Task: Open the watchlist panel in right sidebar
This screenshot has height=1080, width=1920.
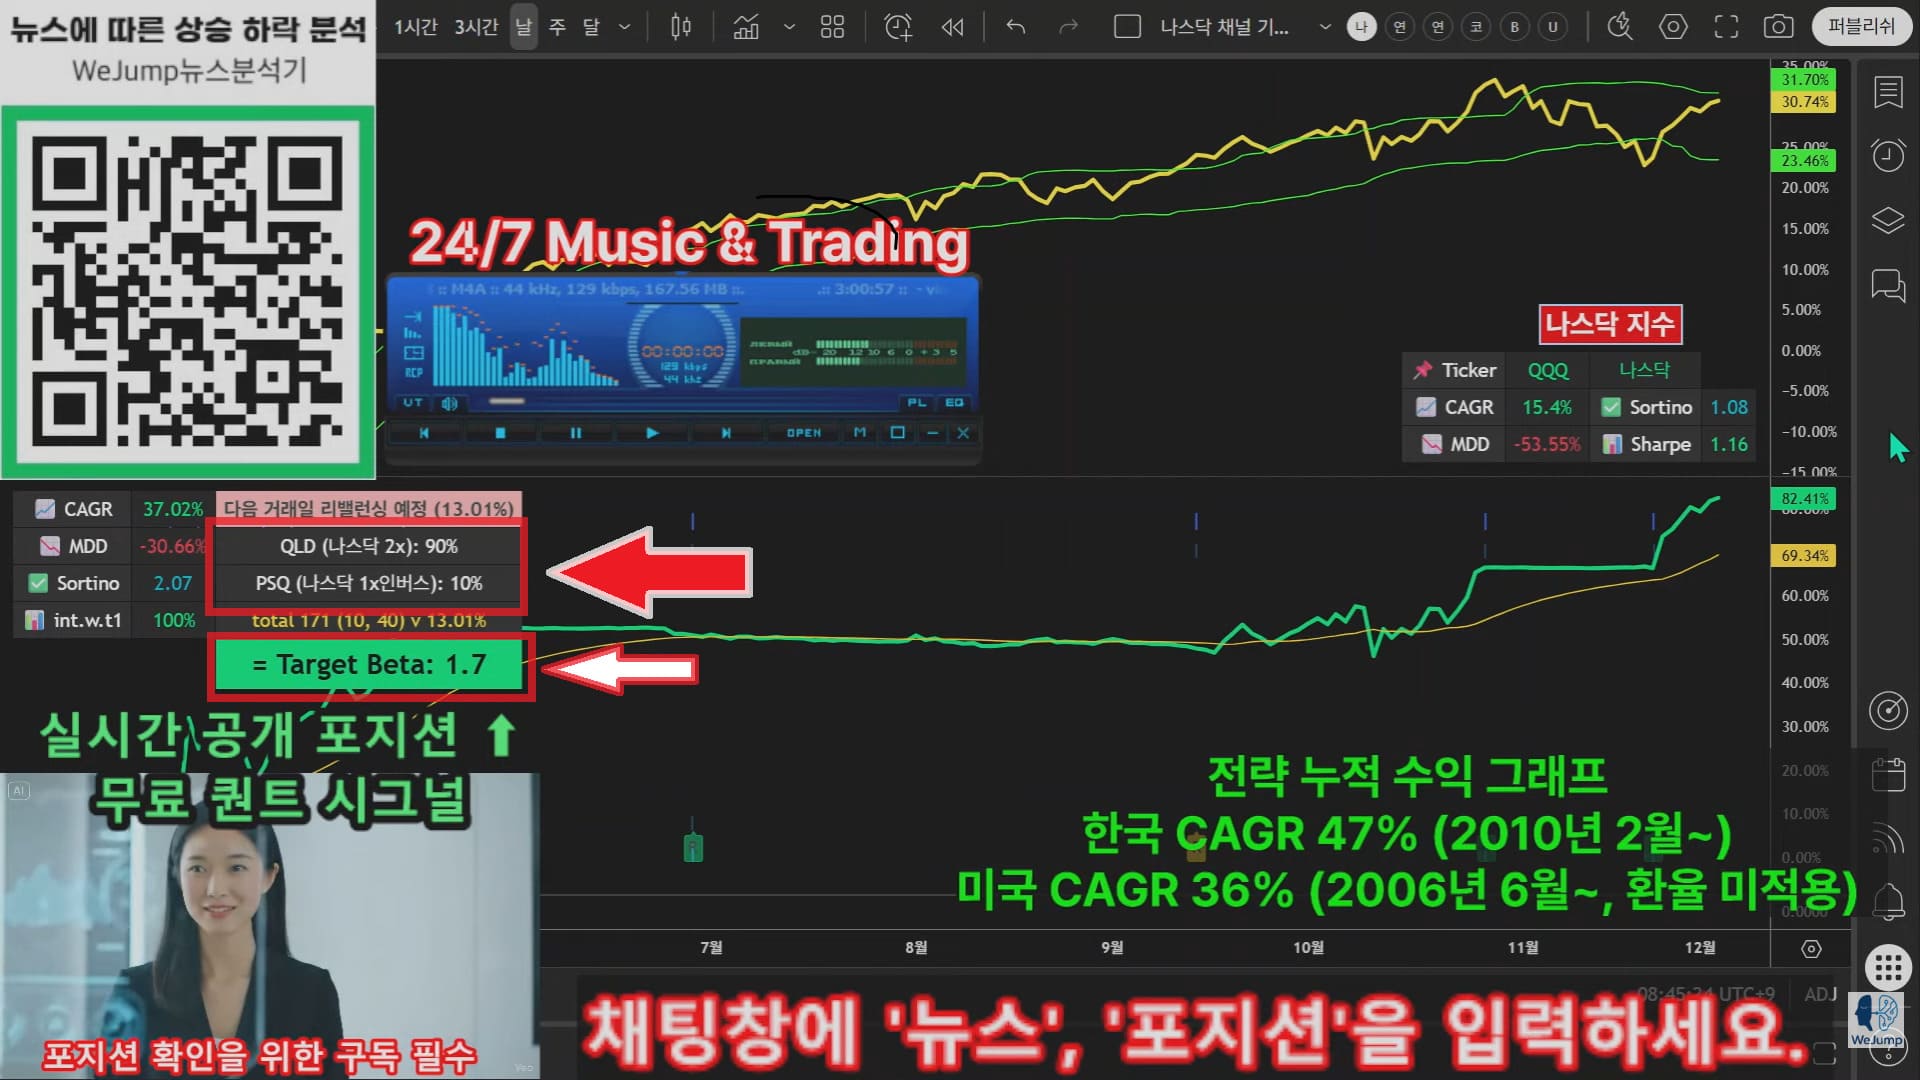Action: 1888,93
